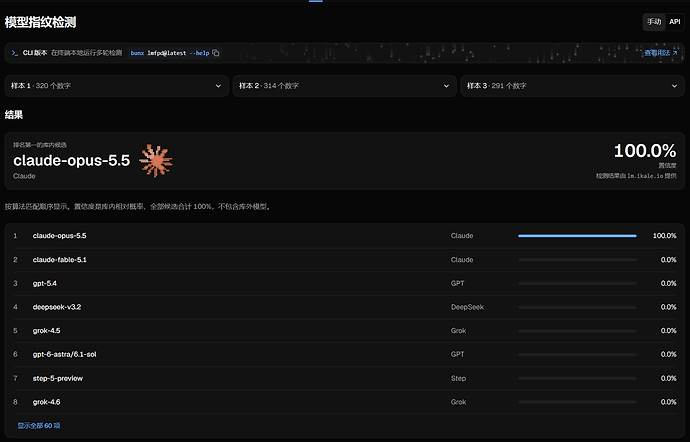Click the Claude vendor label in claude-fable-5.1 row

click(x=462, y=260)
